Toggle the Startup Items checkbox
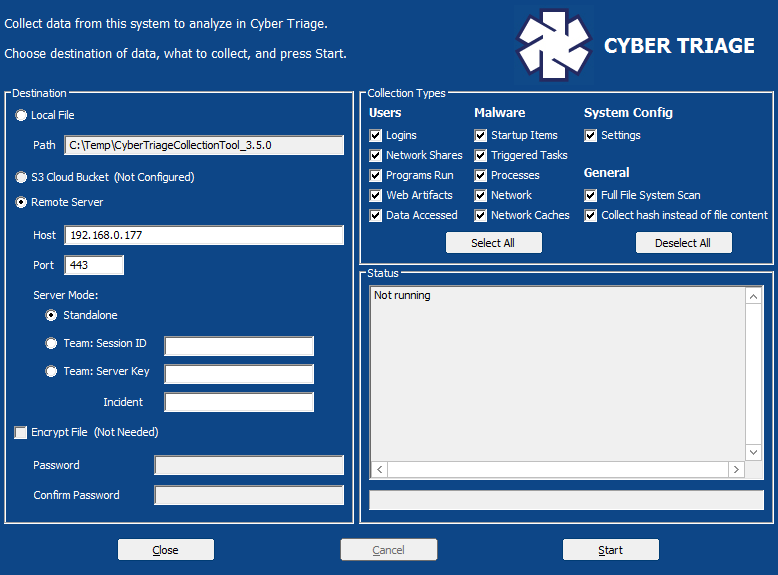 (481, 136)
